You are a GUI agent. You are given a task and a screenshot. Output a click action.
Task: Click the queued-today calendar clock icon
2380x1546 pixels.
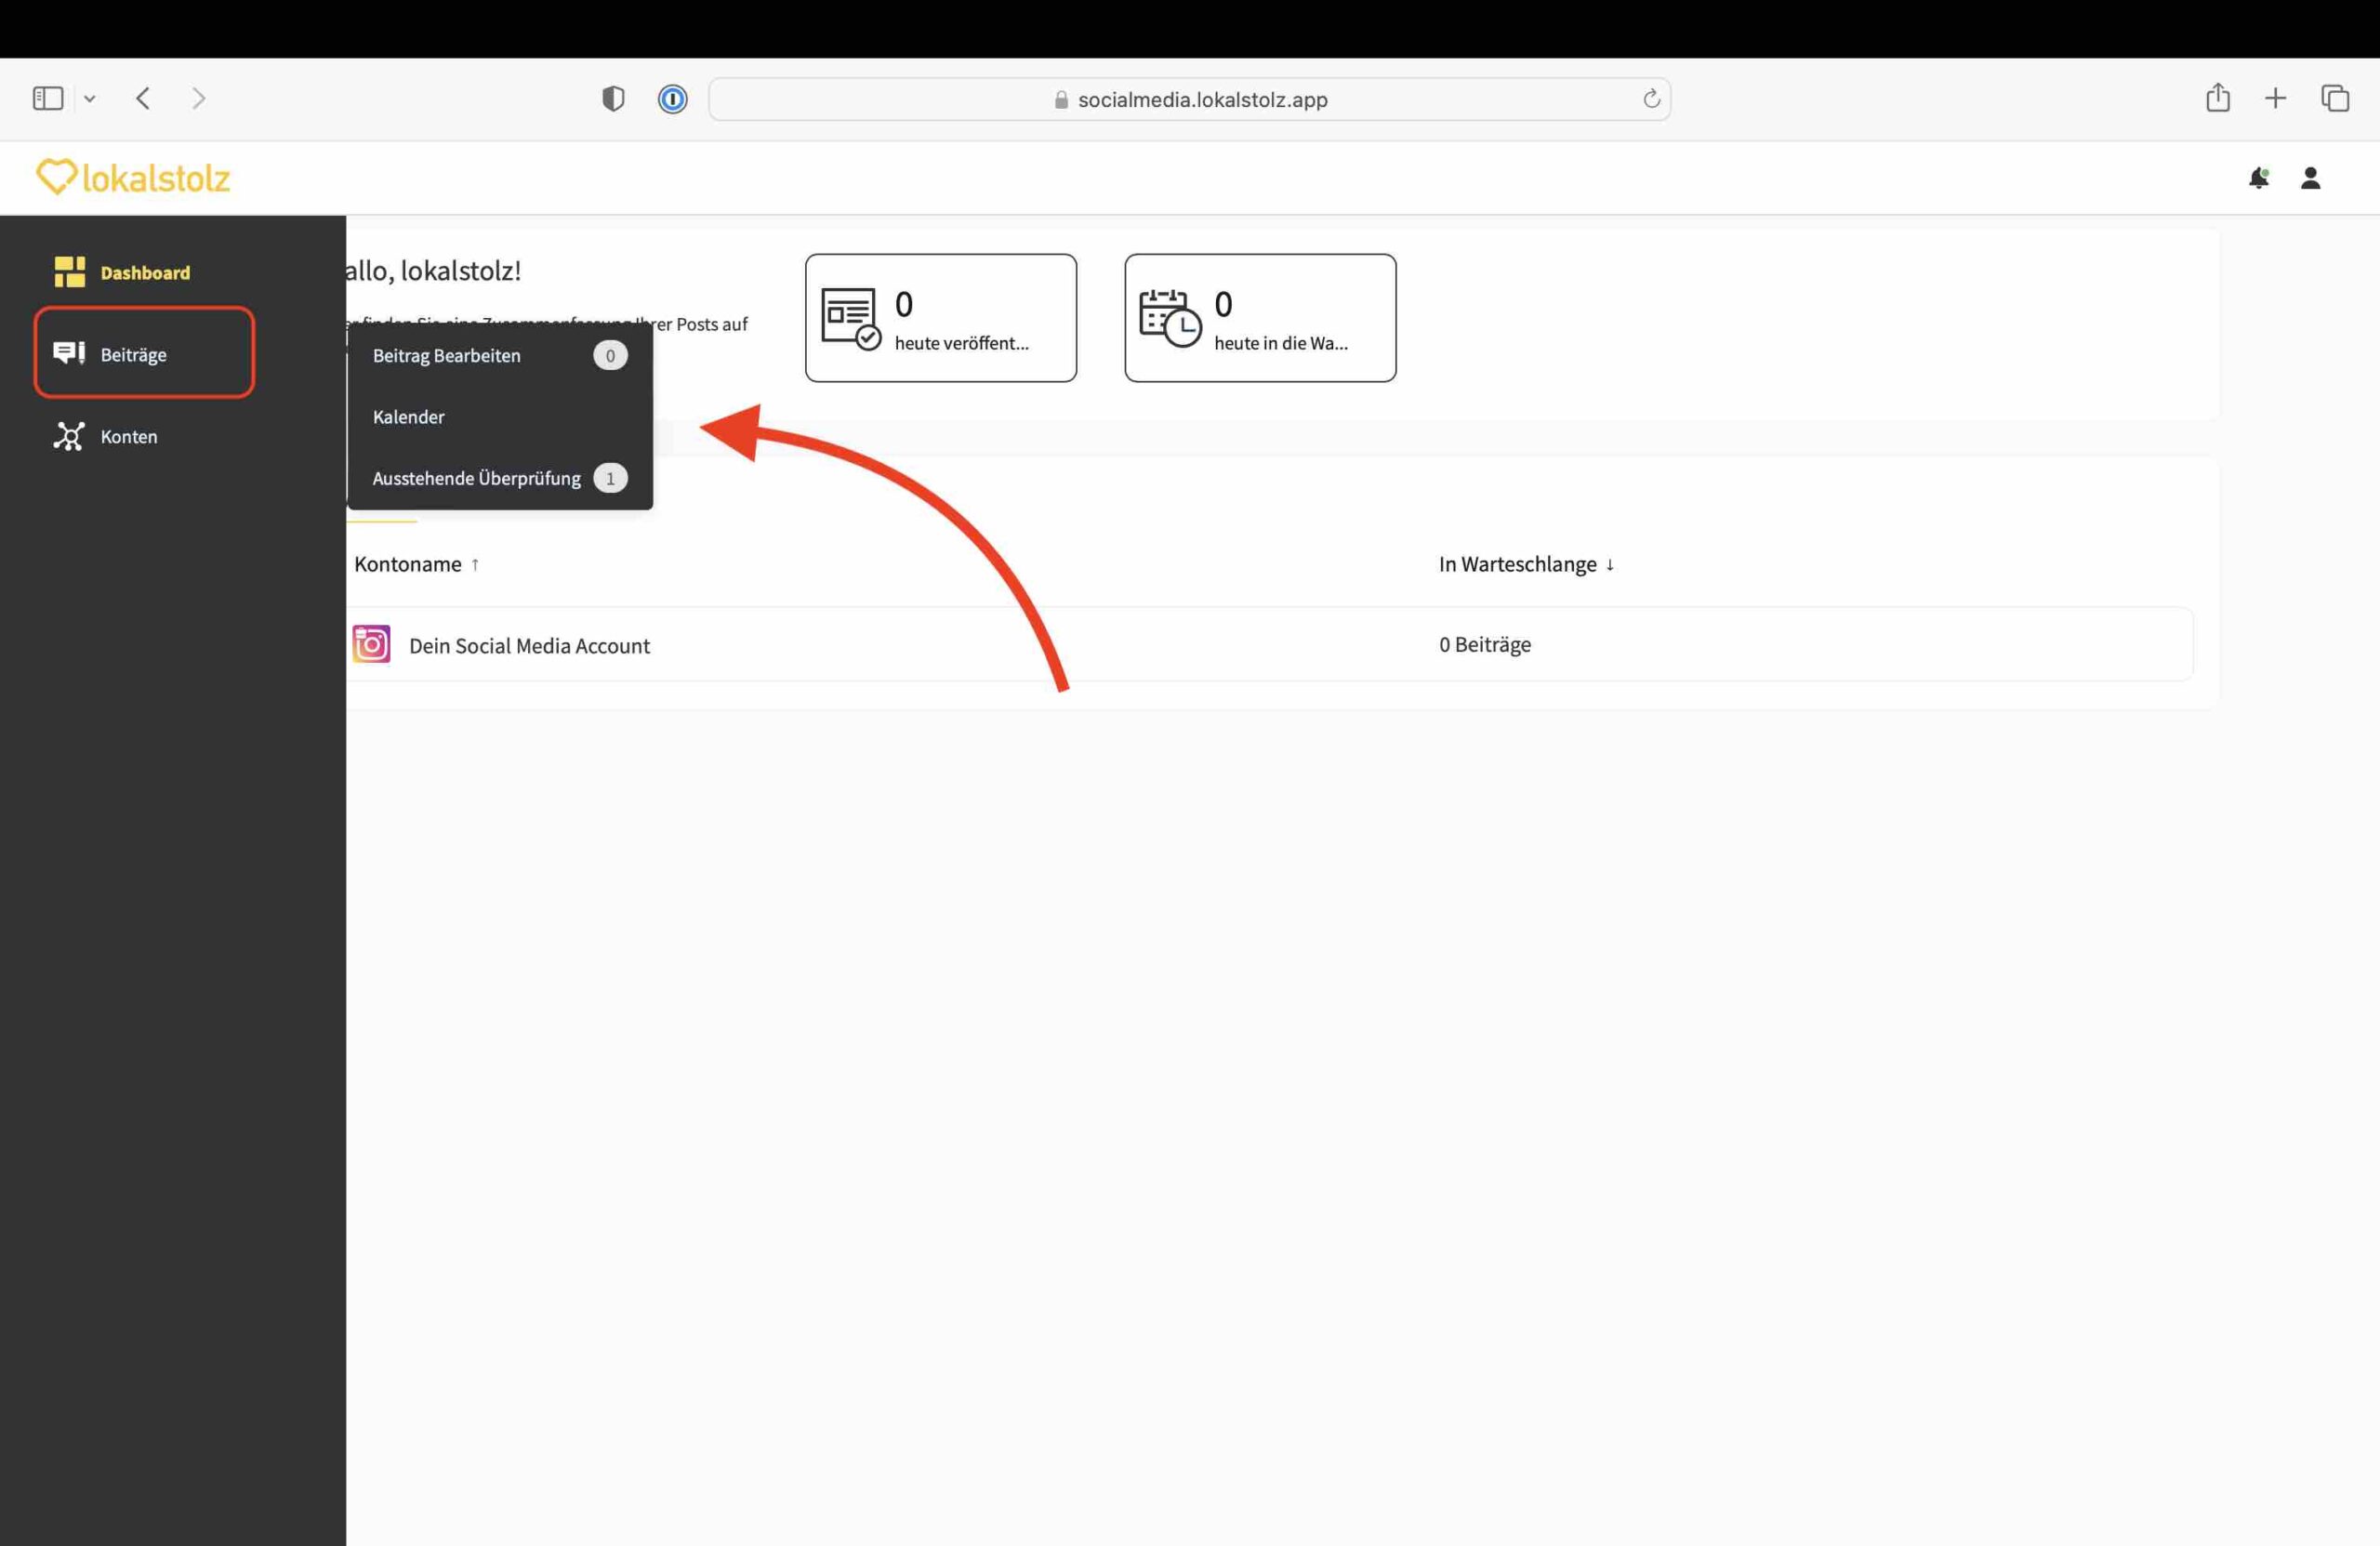(1169, 318)
